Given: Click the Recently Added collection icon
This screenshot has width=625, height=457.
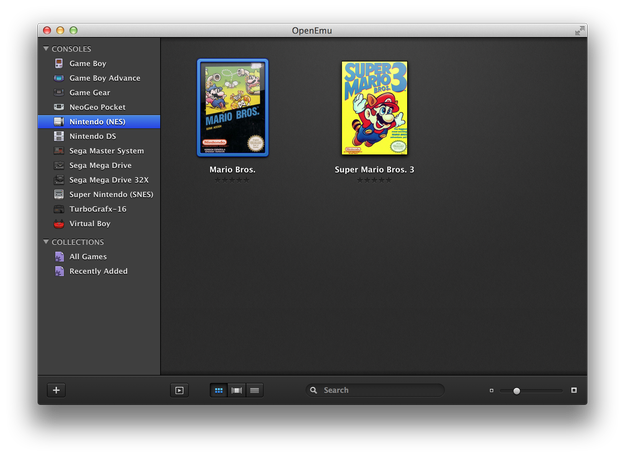Looking at the screenshot, I should coord(59,271).
